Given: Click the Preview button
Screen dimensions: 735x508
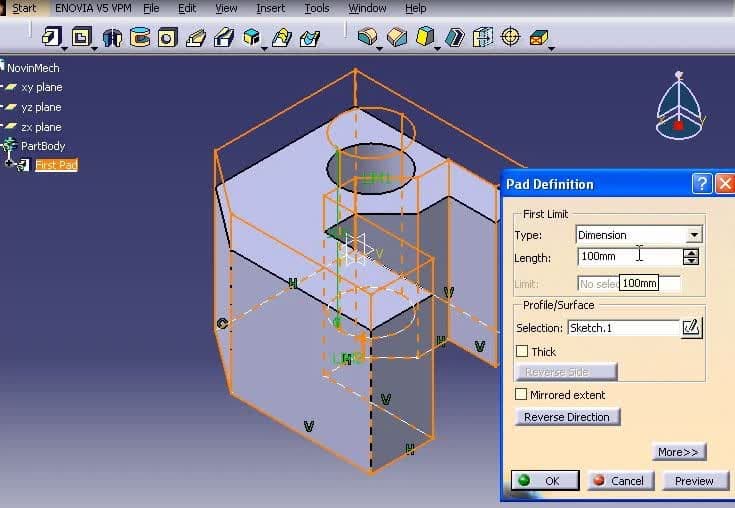Looking at the screenshot, I should point(695,480).
